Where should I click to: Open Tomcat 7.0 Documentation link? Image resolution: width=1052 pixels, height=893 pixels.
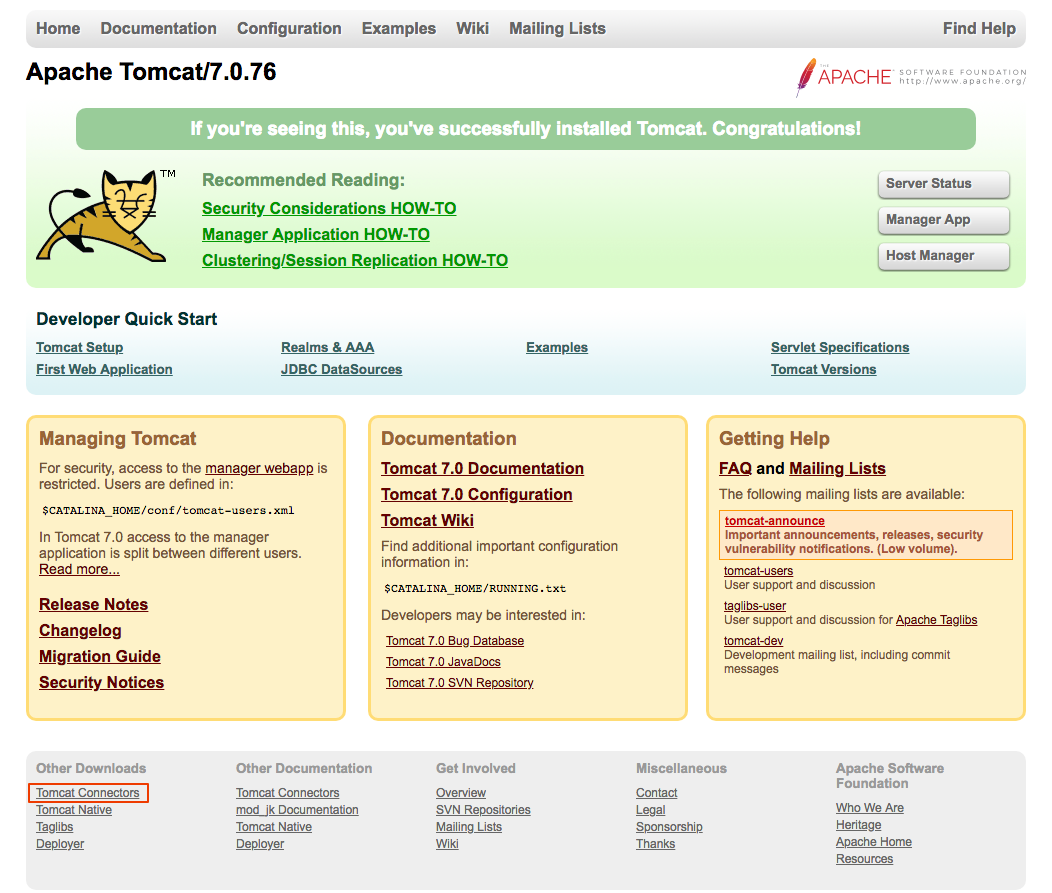pos(482,469)
